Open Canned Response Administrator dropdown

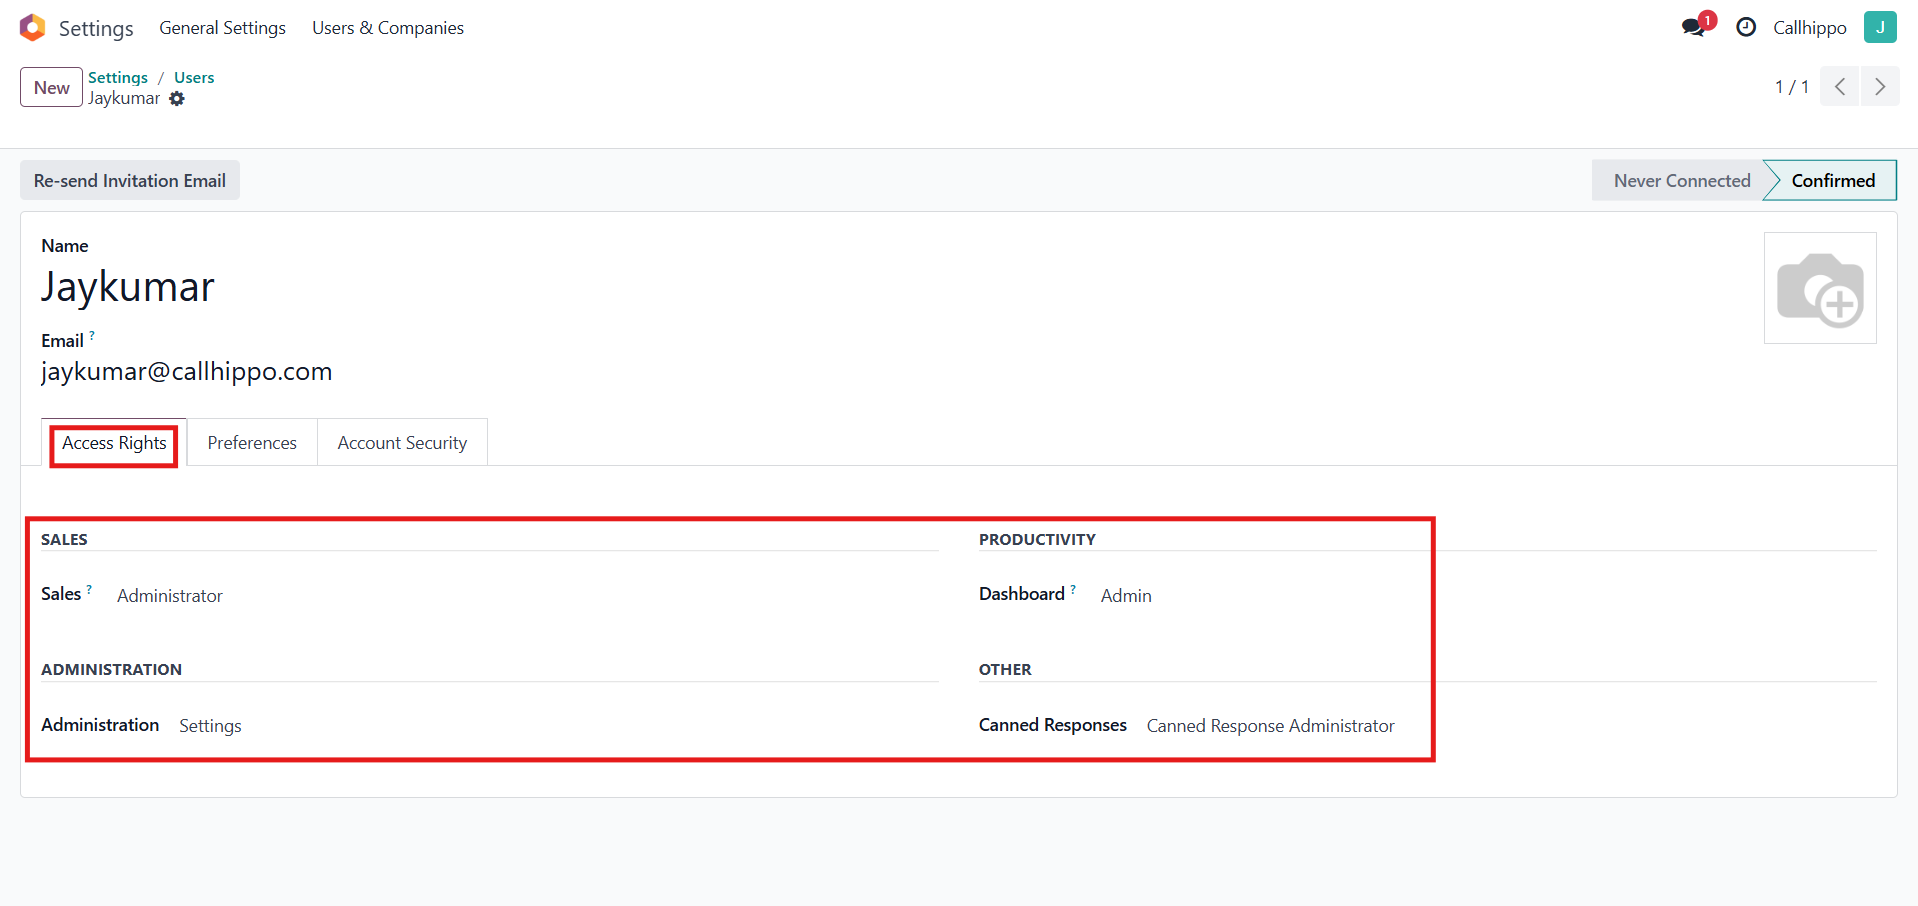[x=1270, y=726]
